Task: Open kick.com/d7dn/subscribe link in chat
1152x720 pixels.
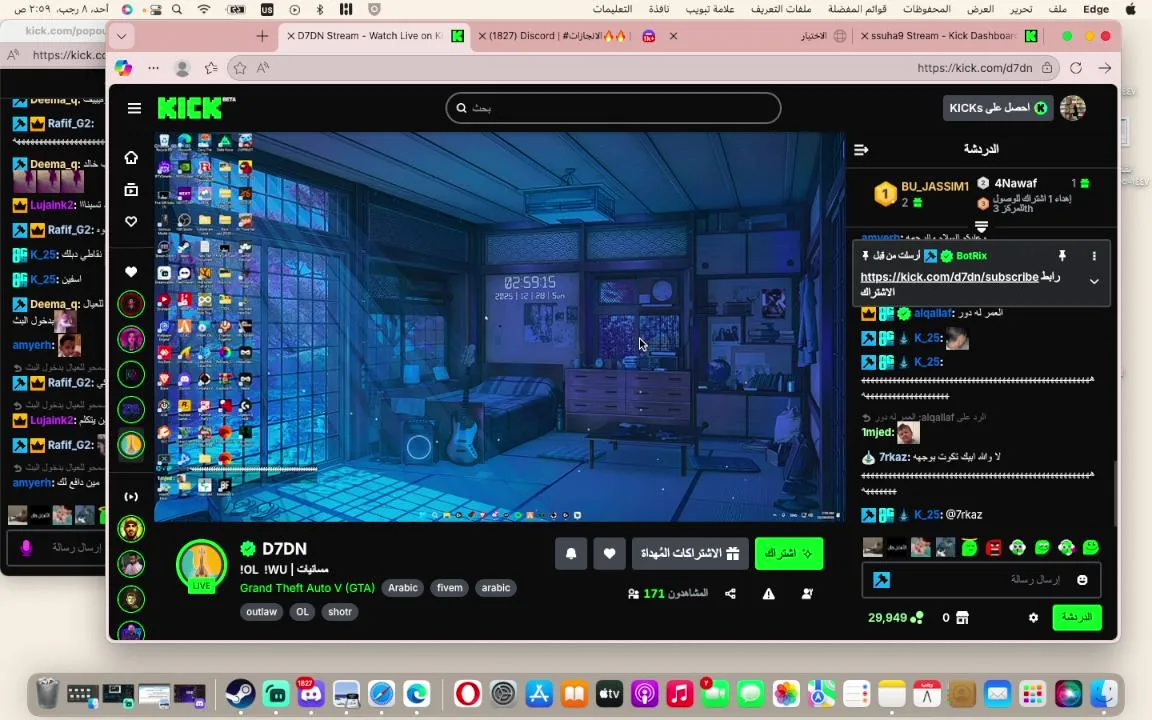Action: pos(949,277)
